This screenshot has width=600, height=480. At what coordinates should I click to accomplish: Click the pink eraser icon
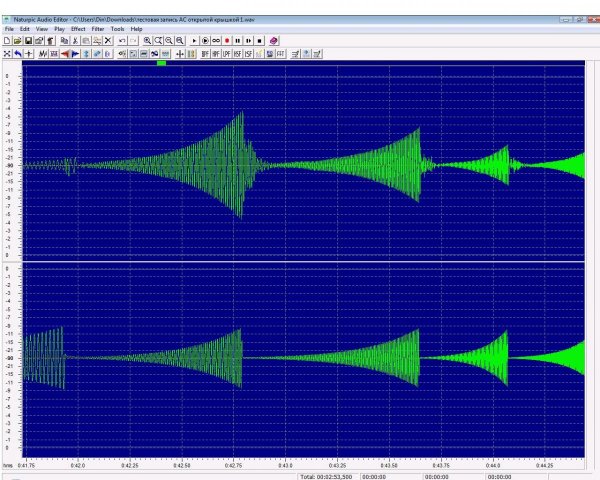click(x=274, y=41)
